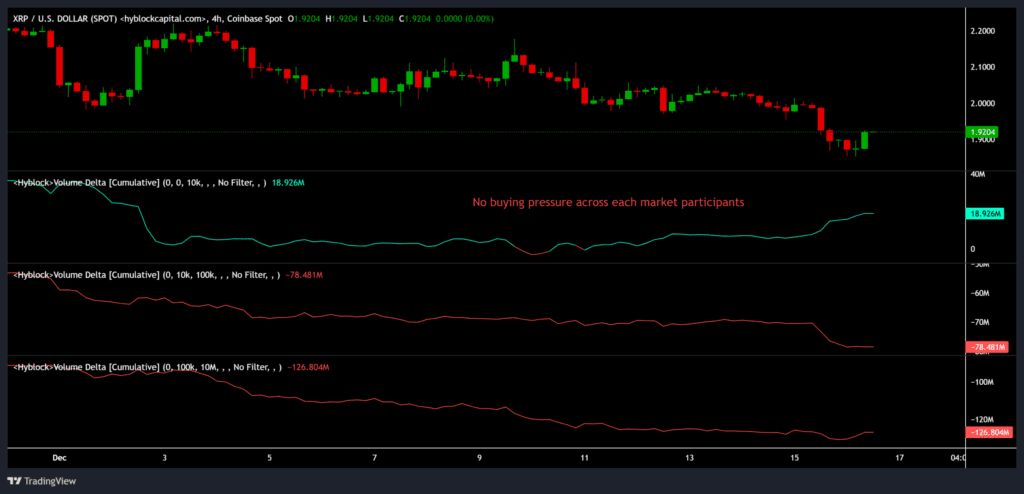Click the Dec label on time axis

59,457
